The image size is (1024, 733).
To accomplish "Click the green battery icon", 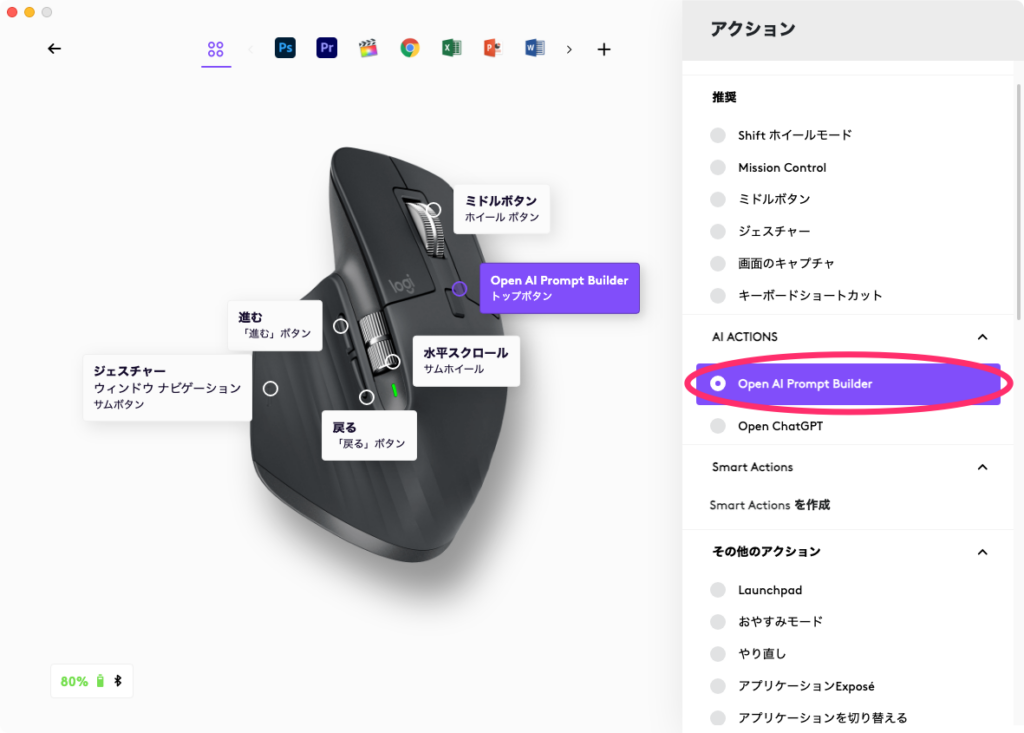I will point(100,681).
